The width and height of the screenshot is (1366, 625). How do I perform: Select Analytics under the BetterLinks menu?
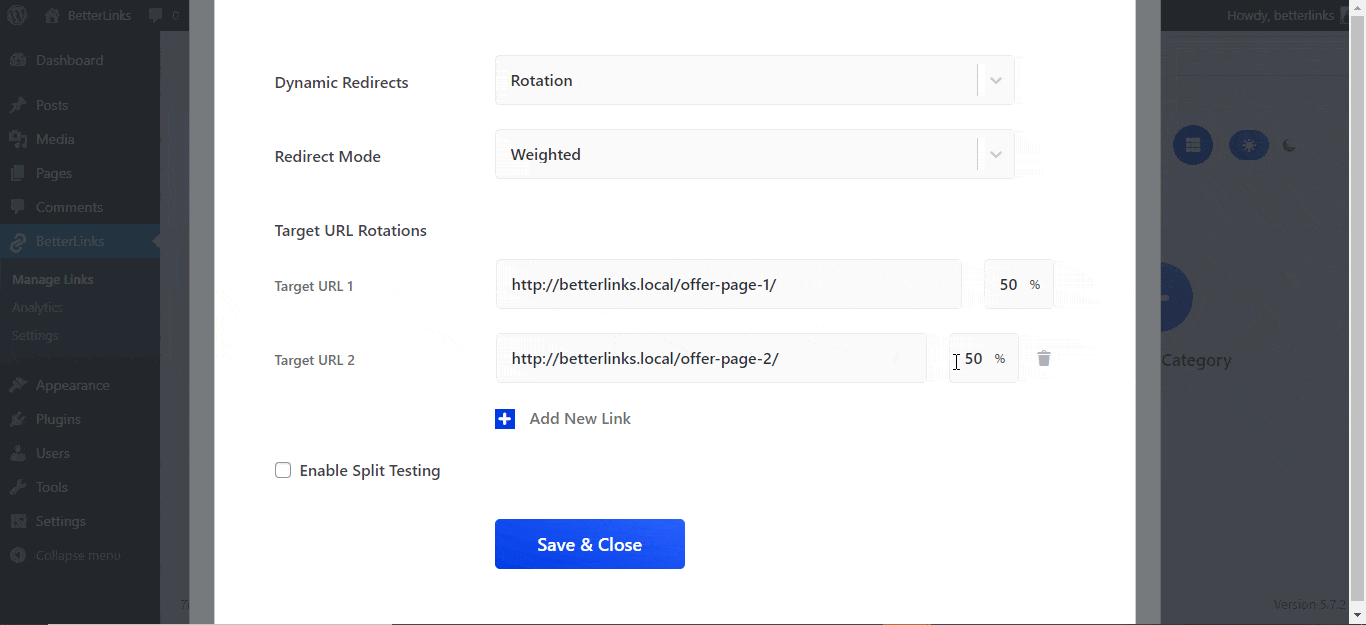(37, 307)
